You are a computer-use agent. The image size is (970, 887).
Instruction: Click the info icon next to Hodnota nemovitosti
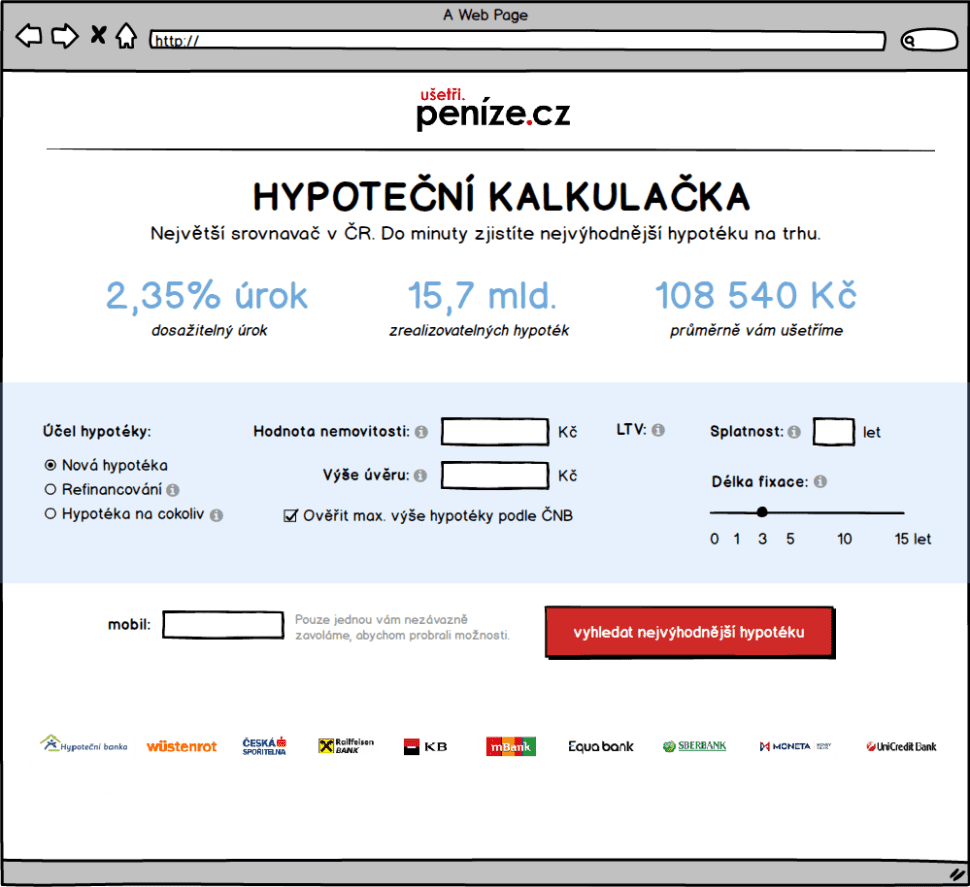(421, 432)
